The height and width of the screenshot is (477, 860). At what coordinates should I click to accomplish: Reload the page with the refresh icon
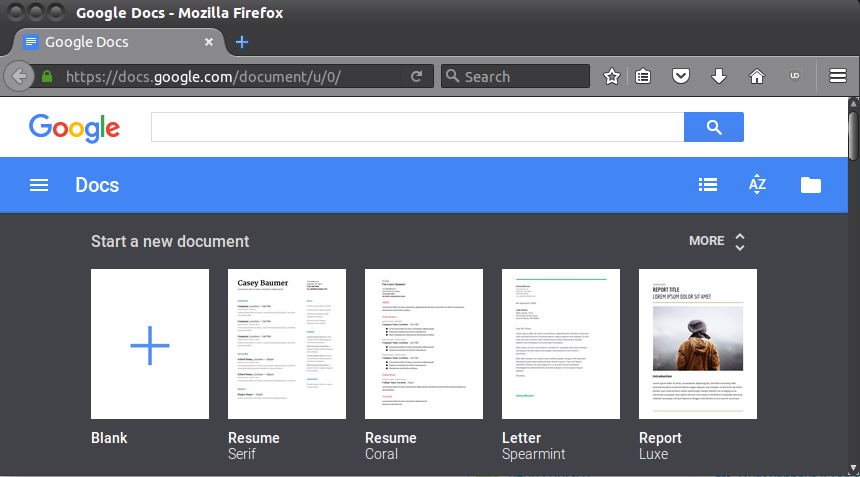tap(416, 76)
